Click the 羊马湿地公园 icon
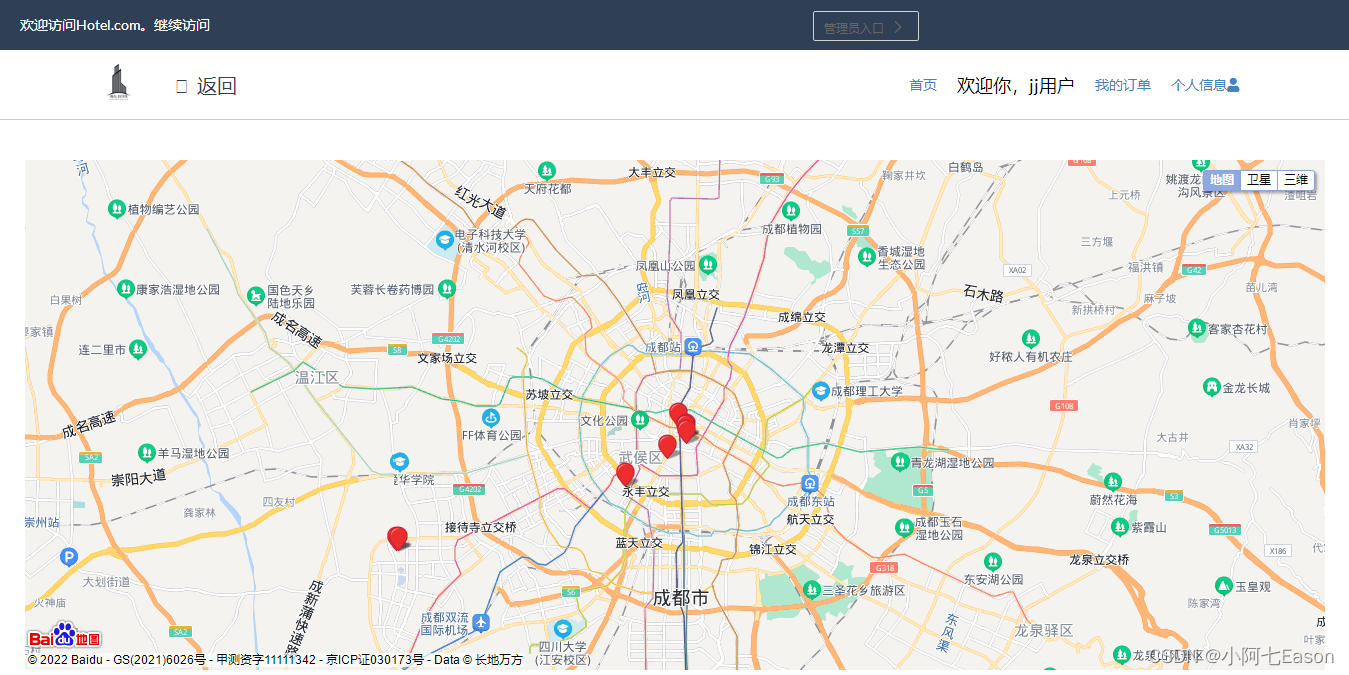The height and width of the screenshot is (675, 1349). coord(147,453)
